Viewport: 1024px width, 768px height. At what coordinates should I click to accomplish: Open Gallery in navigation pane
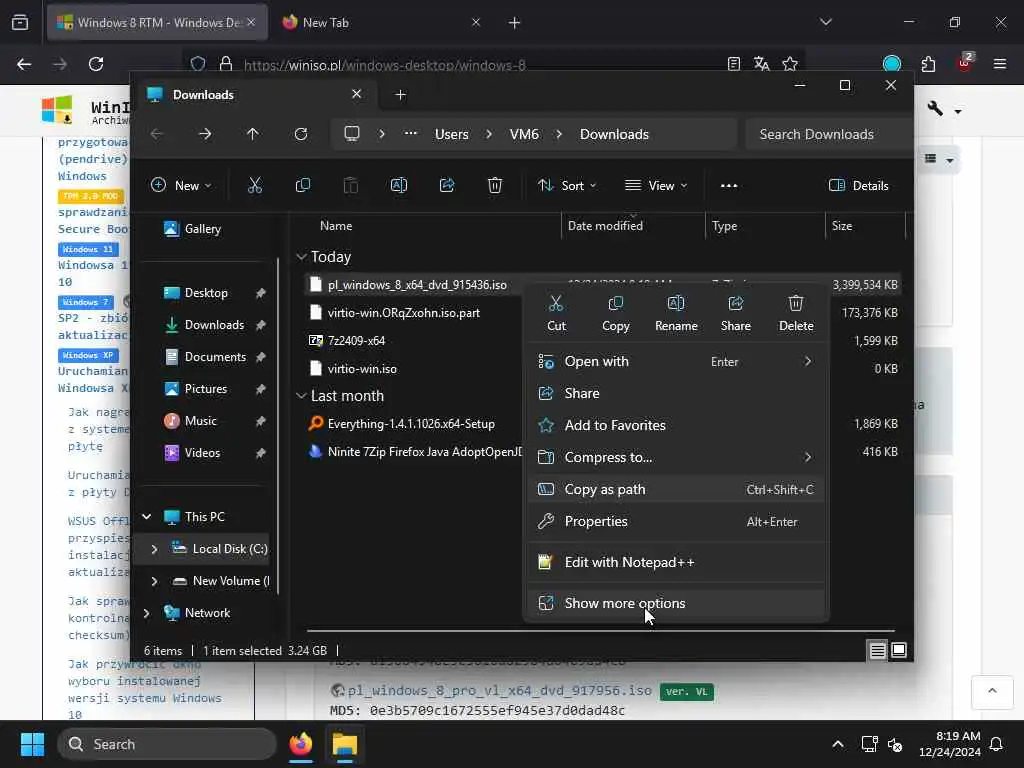click(x=202, y=229)
